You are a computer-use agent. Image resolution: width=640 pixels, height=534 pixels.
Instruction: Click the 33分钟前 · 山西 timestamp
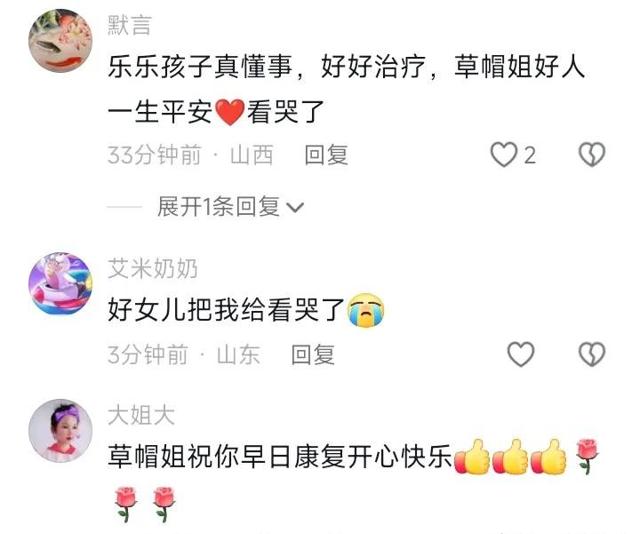(x=190, y=155)
